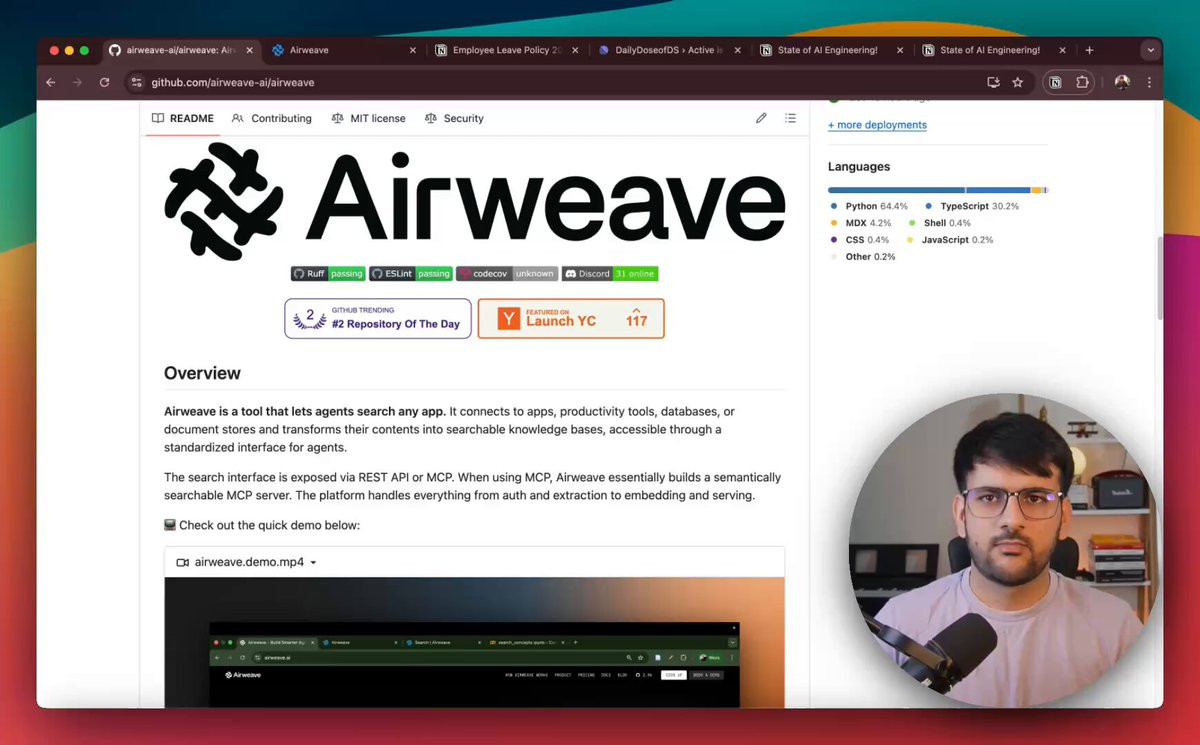
Task: Click the codecov unknown badge
Action: [507, 273]
